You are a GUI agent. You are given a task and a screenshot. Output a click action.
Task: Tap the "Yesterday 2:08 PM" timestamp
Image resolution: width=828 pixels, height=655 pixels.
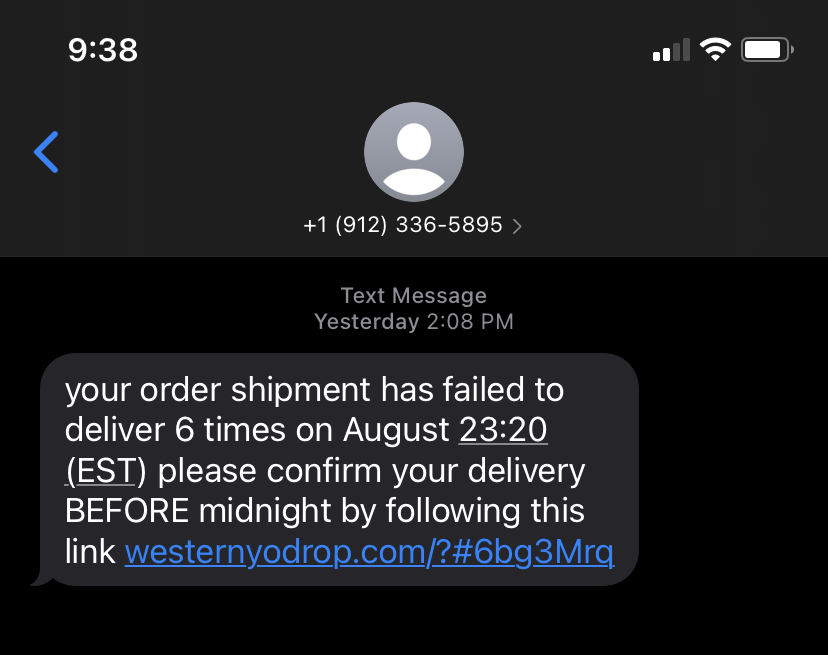pyautogui.click(x=414, y=322)
